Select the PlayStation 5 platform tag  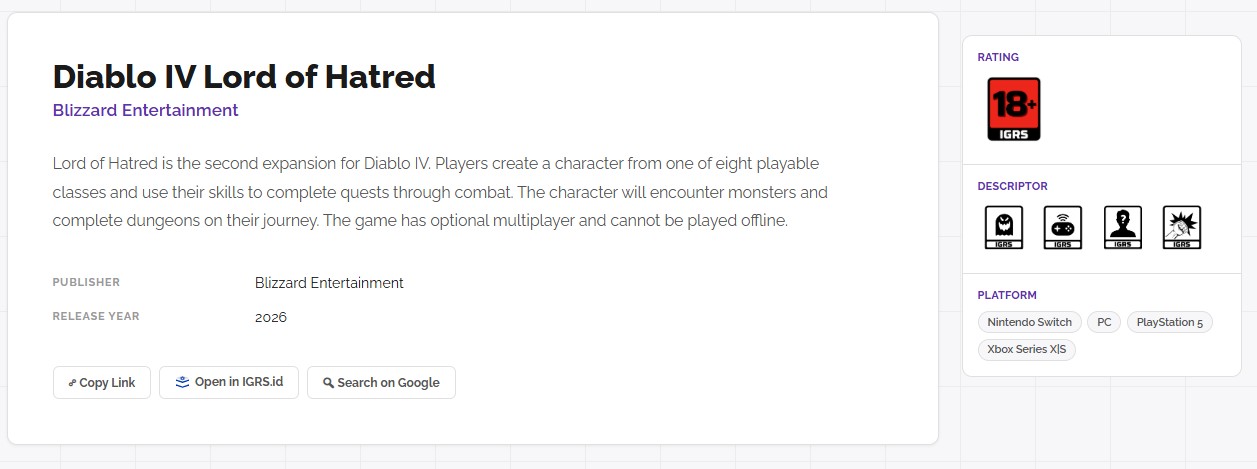pyautogui.click(x=1169, y=322)
